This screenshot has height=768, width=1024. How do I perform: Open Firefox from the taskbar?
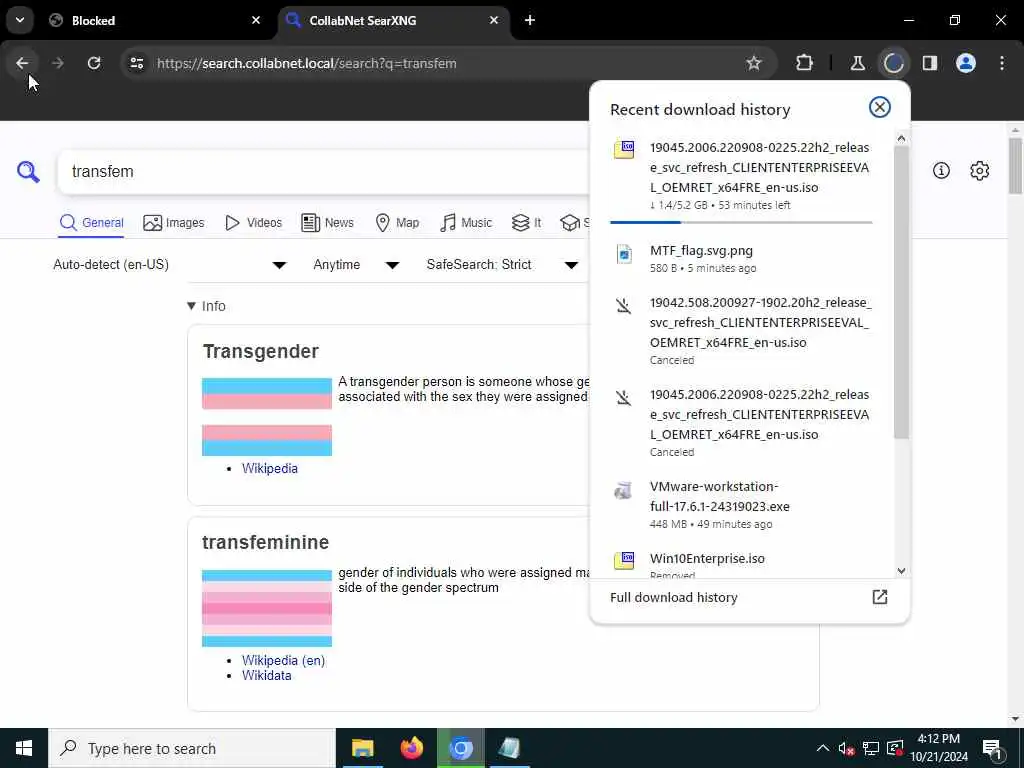pyautogui.click(x=411, y=748)
